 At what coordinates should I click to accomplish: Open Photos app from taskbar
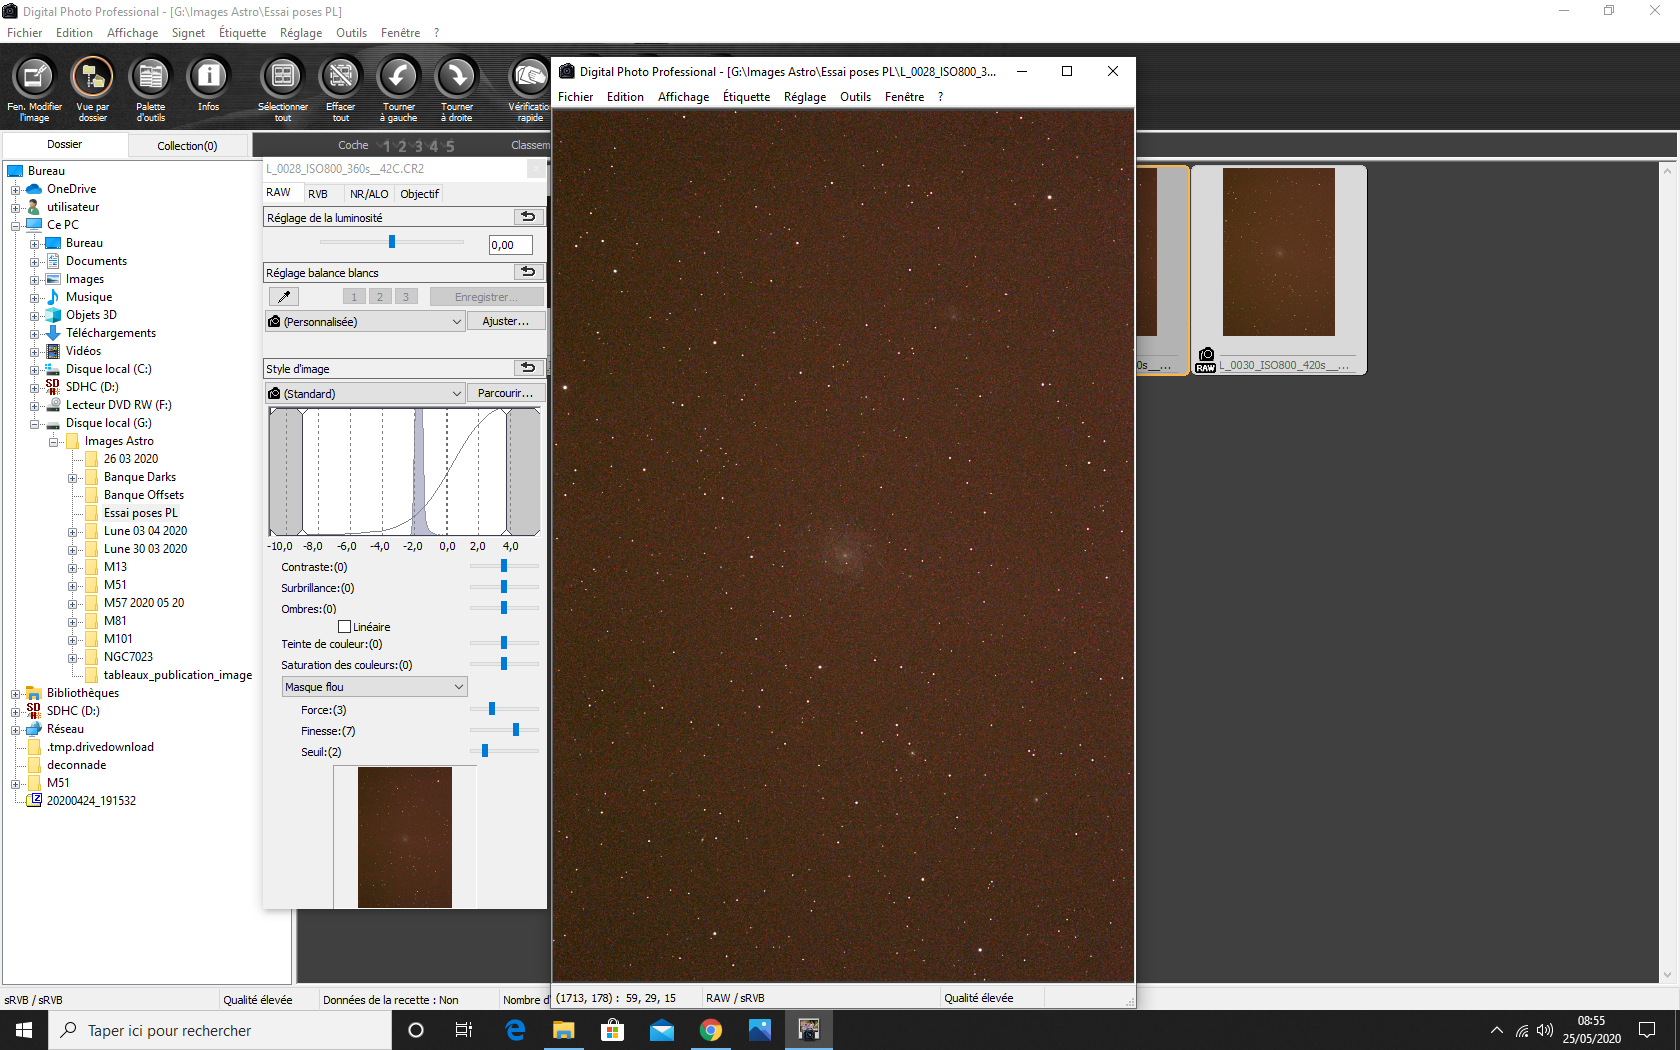[760, 1030]
